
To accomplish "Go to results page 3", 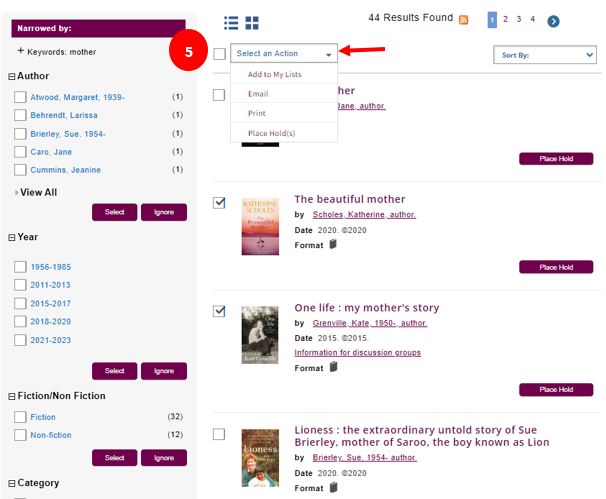I will (x=518, y=19).
